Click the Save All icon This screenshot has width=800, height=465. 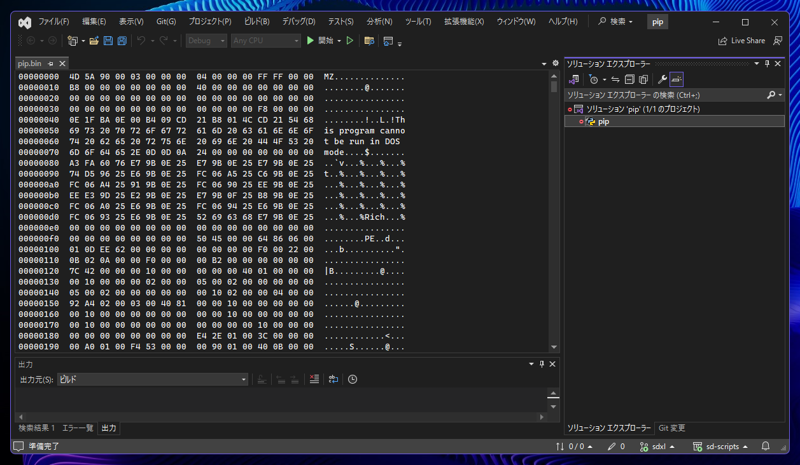coord(122,40)
